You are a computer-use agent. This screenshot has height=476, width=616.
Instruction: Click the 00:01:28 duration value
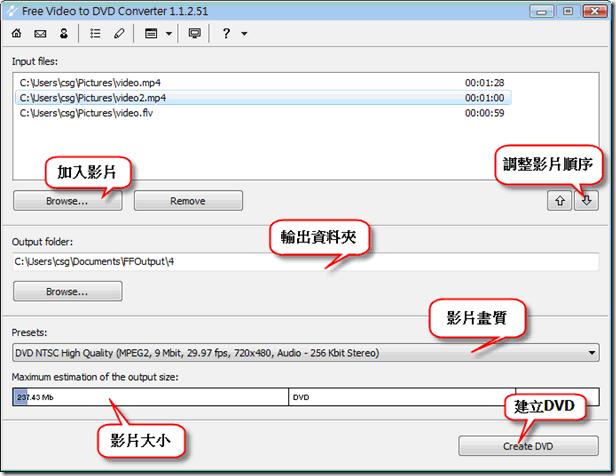[x=484, y=83]
